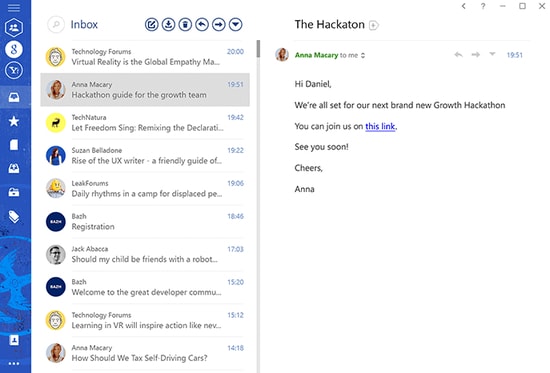Open the gray dropdown triangle in message header

(492, 54)
